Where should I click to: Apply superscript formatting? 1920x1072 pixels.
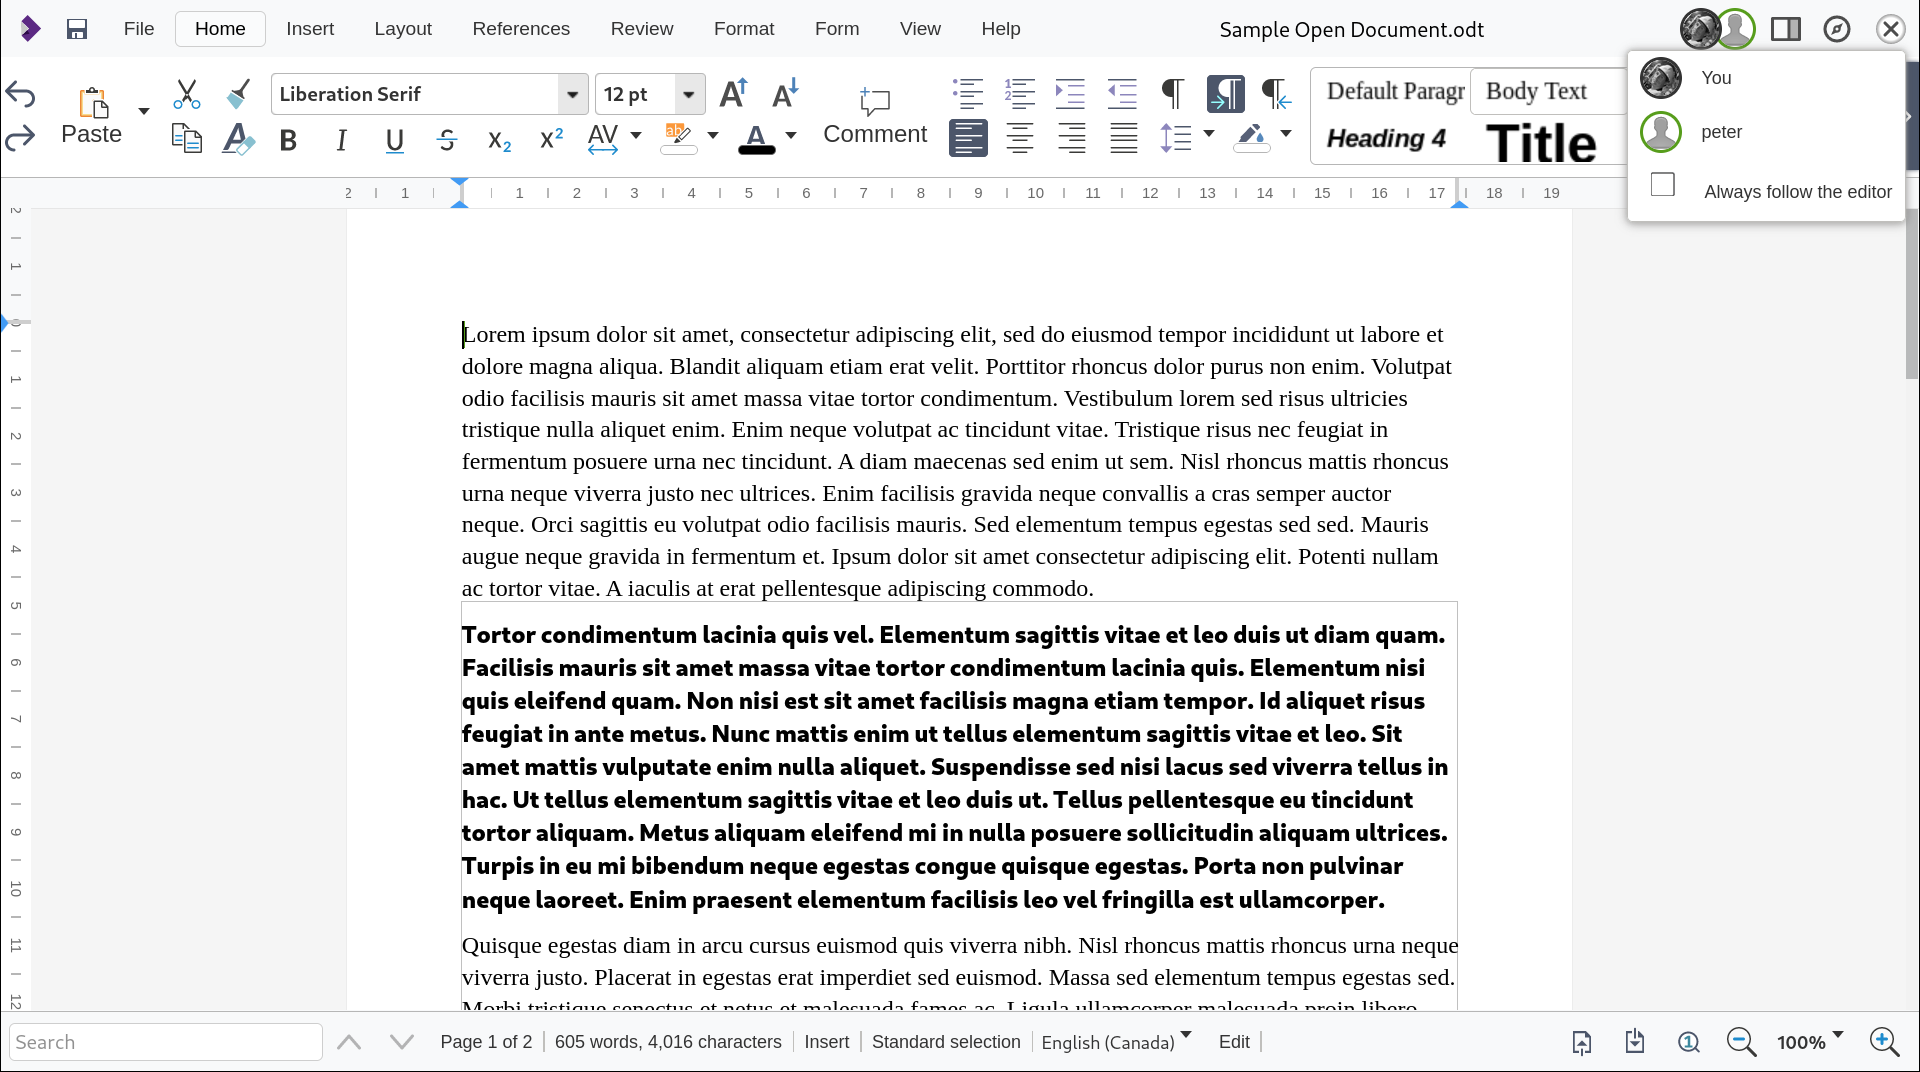[550, 139]
